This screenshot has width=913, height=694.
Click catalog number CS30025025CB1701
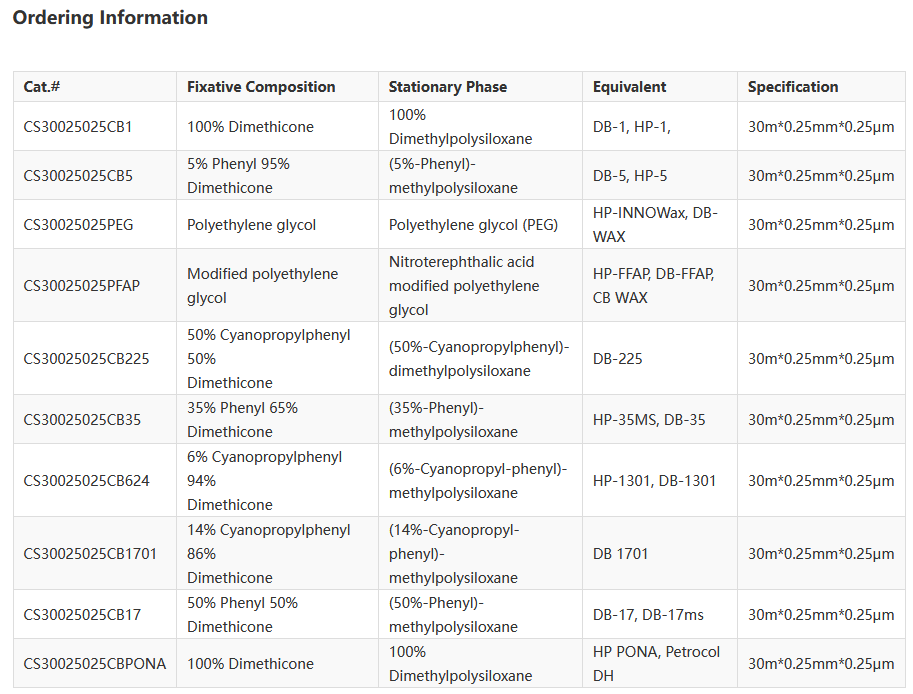tap(90, 554)
